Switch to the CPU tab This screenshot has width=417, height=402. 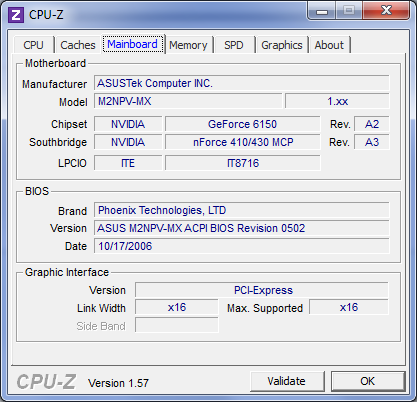tap(33, 45)
